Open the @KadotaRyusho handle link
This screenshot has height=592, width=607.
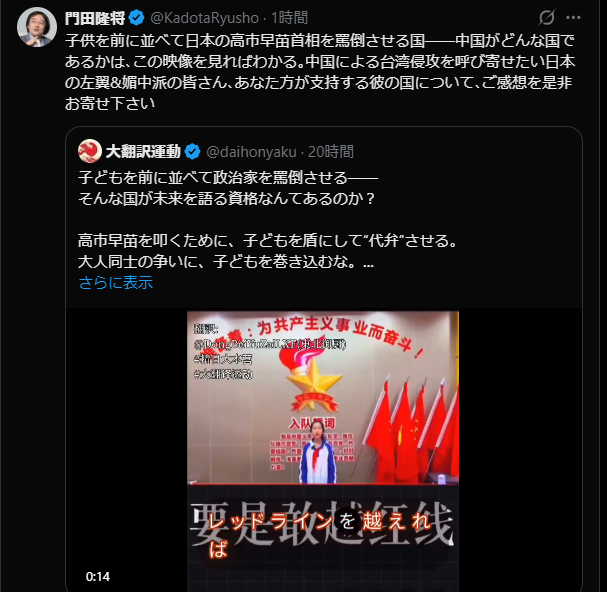pos(204,18)
